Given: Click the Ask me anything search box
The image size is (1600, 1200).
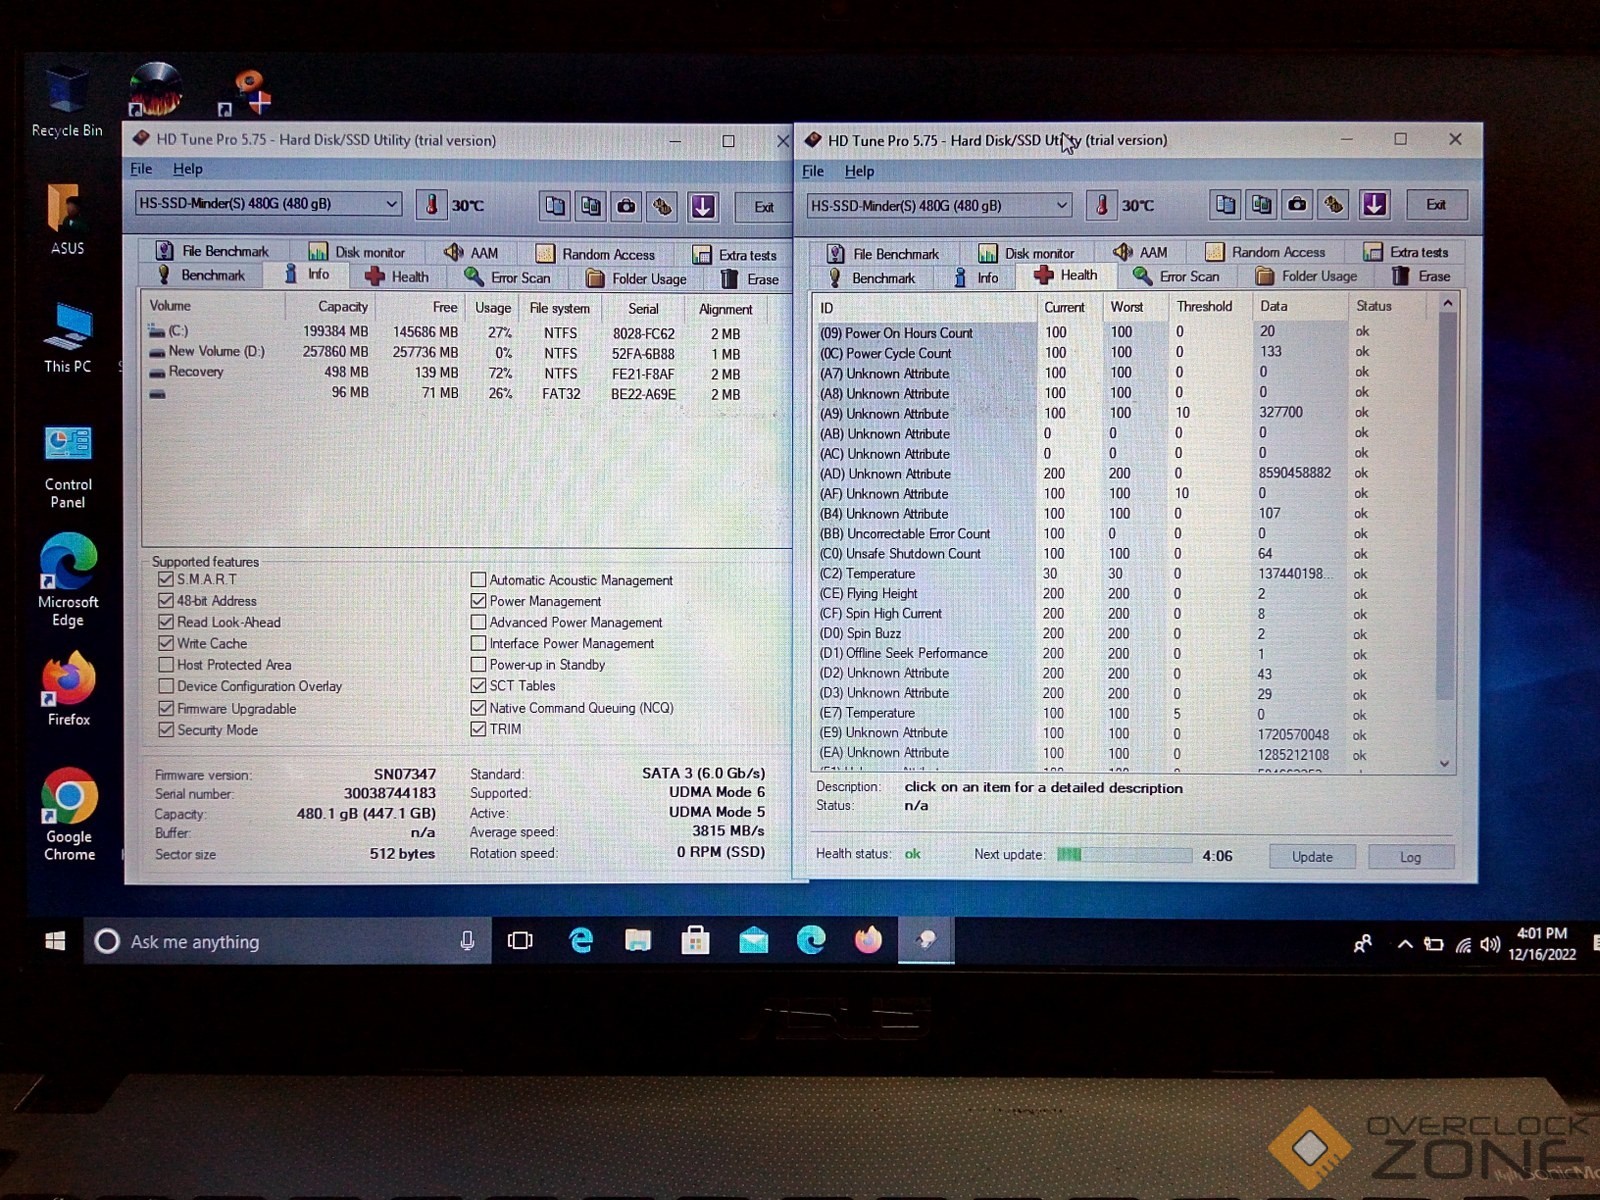Looking at the screenshot, I should click(288, 941).
